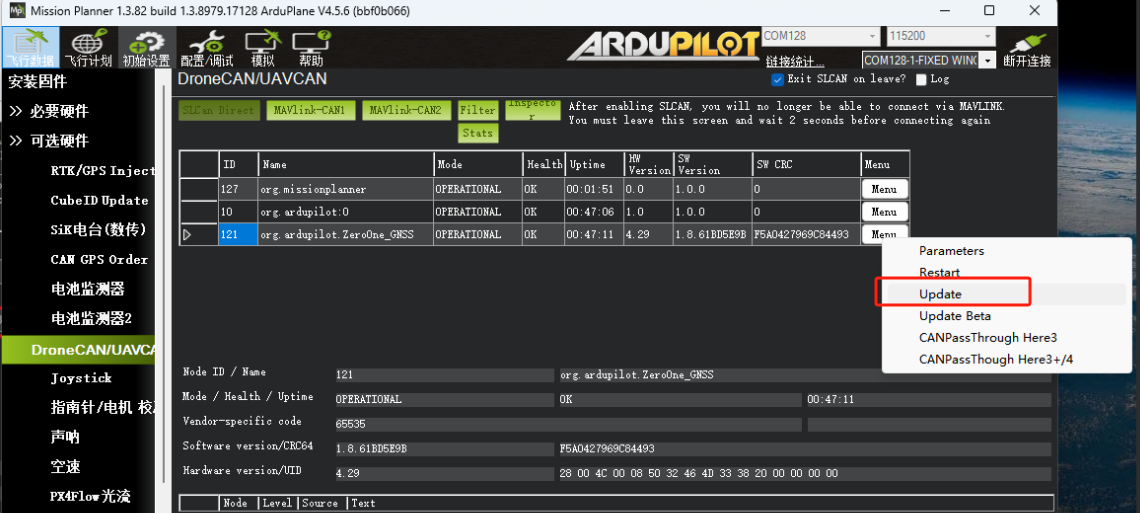Open the 模拟 simulation screen
This screenshot has height=513, width=1140.
tap(262, 47)
